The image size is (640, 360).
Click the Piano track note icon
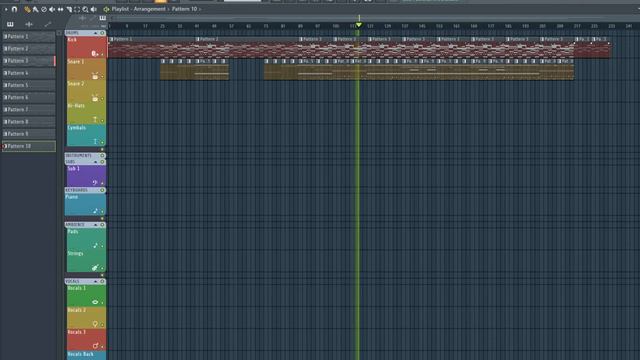95,211
